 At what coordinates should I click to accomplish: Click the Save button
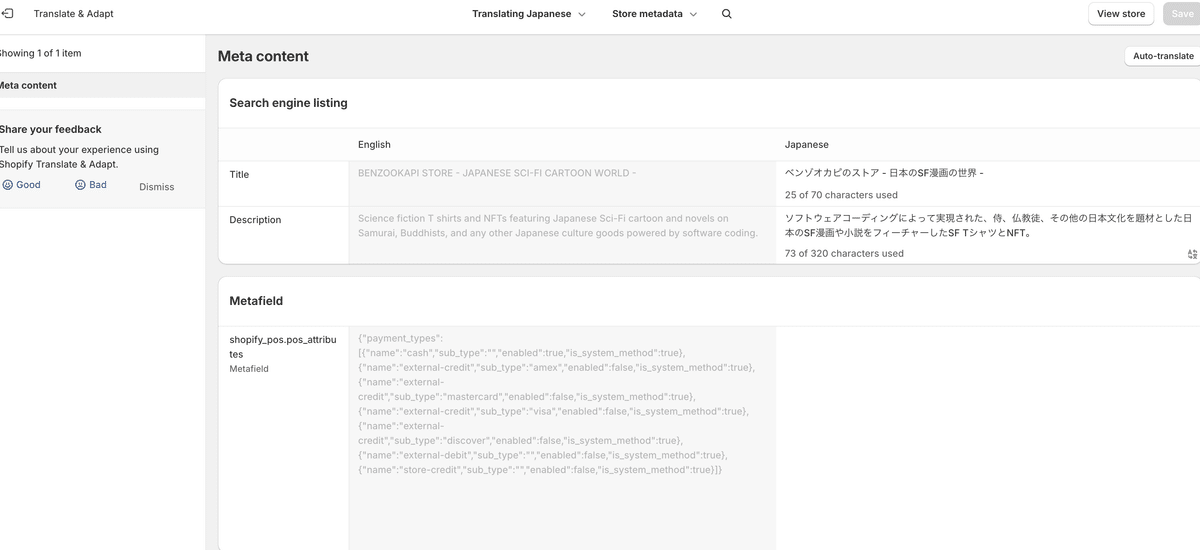1181,14
